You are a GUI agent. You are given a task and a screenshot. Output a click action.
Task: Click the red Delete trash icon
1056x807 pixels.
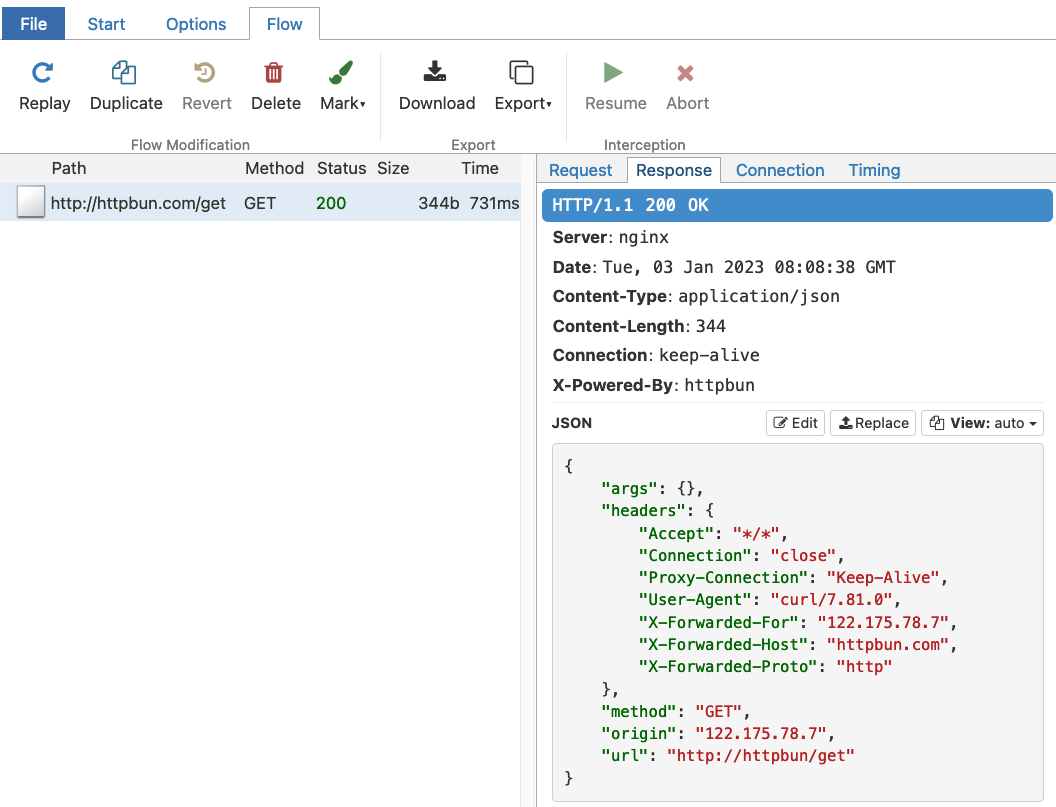tap(273, 73)
